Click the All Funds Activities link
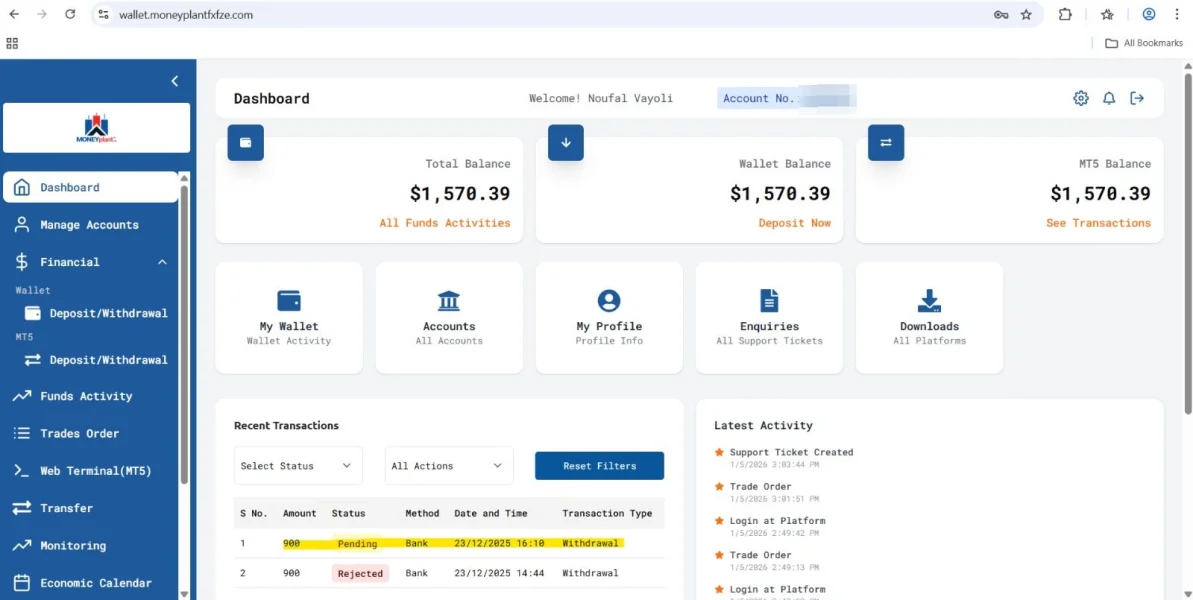The width and height of the screenshot is (1193, 600). [x=444, y=223]
